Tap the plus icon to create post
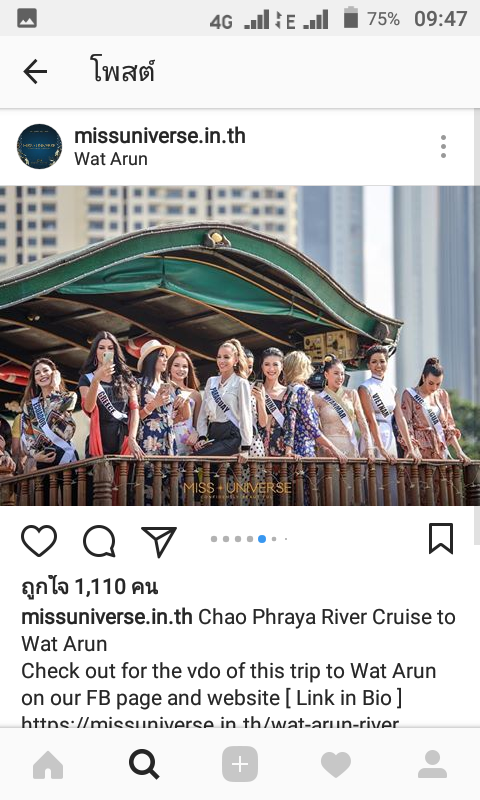The width and height of the screenshot is (480, 800). (x=240, y=765)
